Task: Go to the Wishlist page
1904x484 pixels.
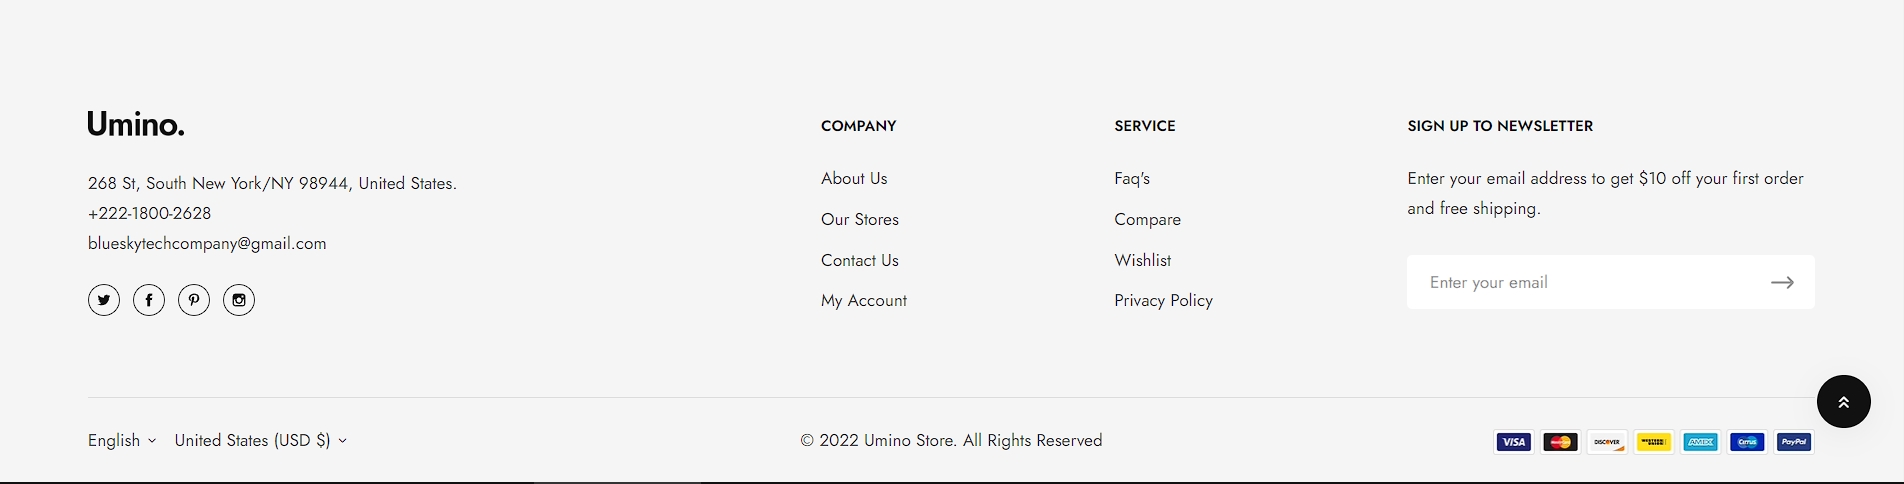Action: [x=1143, y=261]
